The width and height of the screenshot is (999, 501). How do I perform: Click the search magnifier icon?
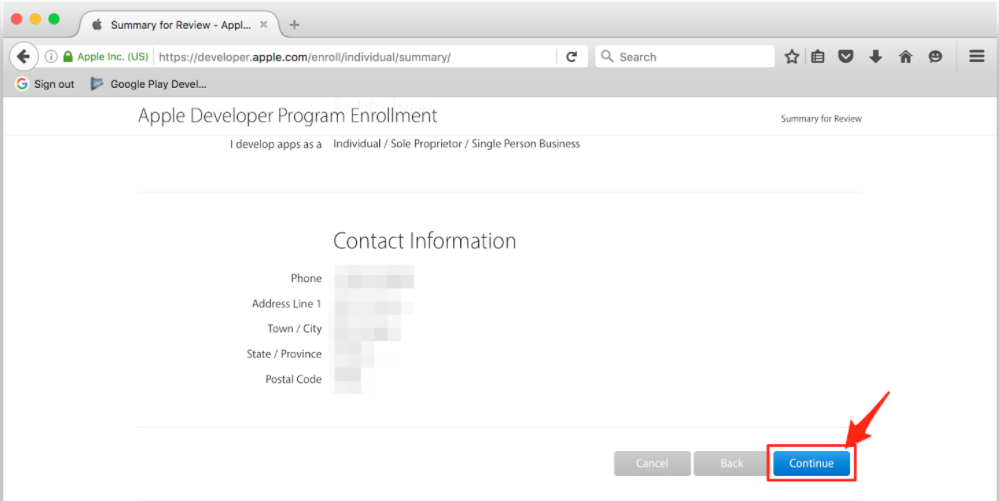pos(607,57)
